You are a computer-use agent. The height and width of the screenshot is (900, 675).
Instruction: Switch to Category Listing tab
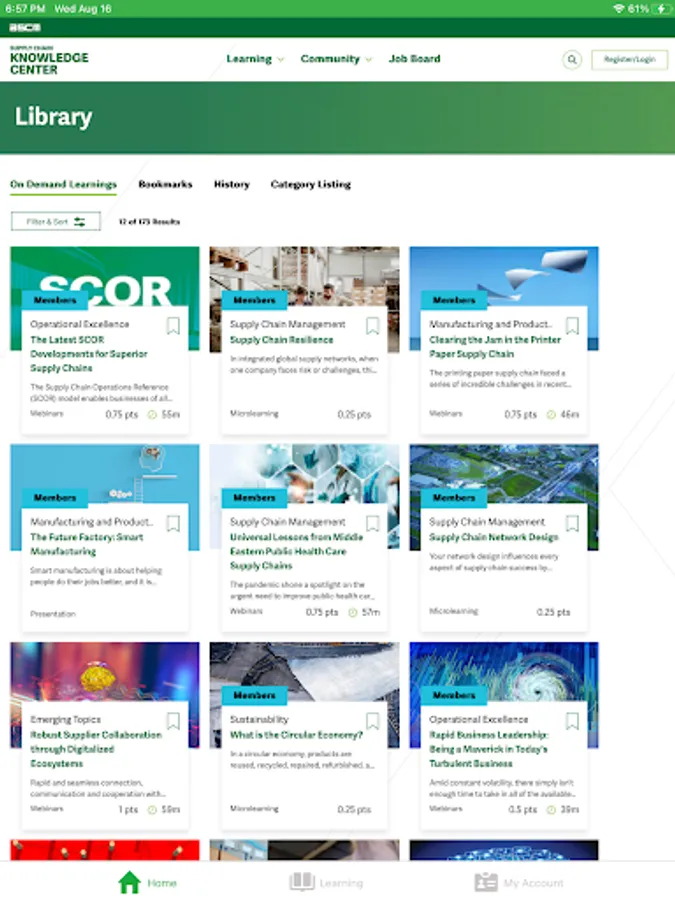coord(311,184)
